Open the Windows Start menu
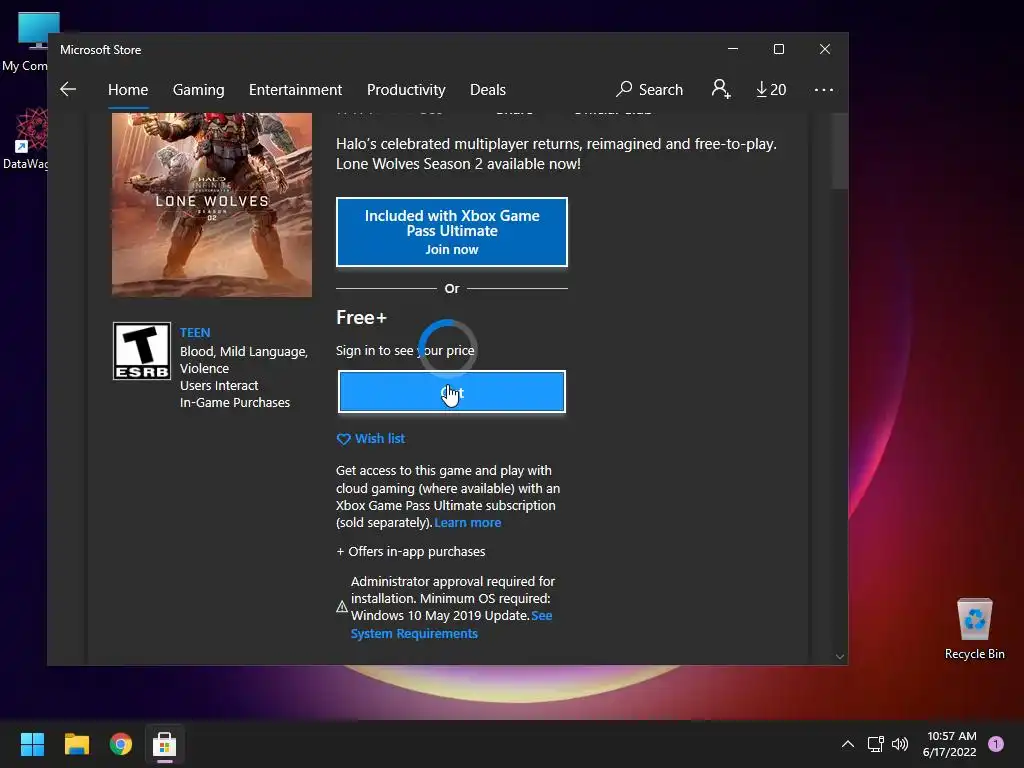The width and height of the screenshot is (1024, 768). pos(32,744)
